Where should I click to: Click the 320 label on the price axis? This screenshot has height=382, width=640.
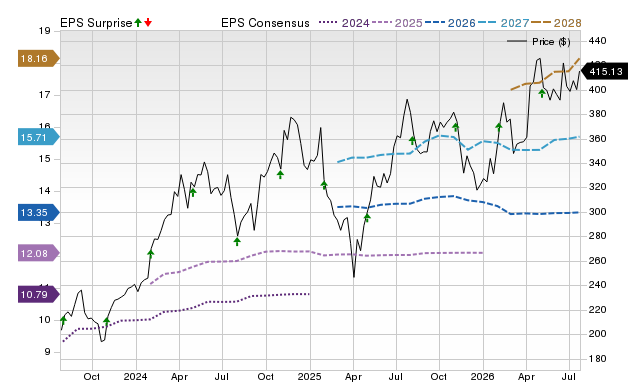[598, 187]
